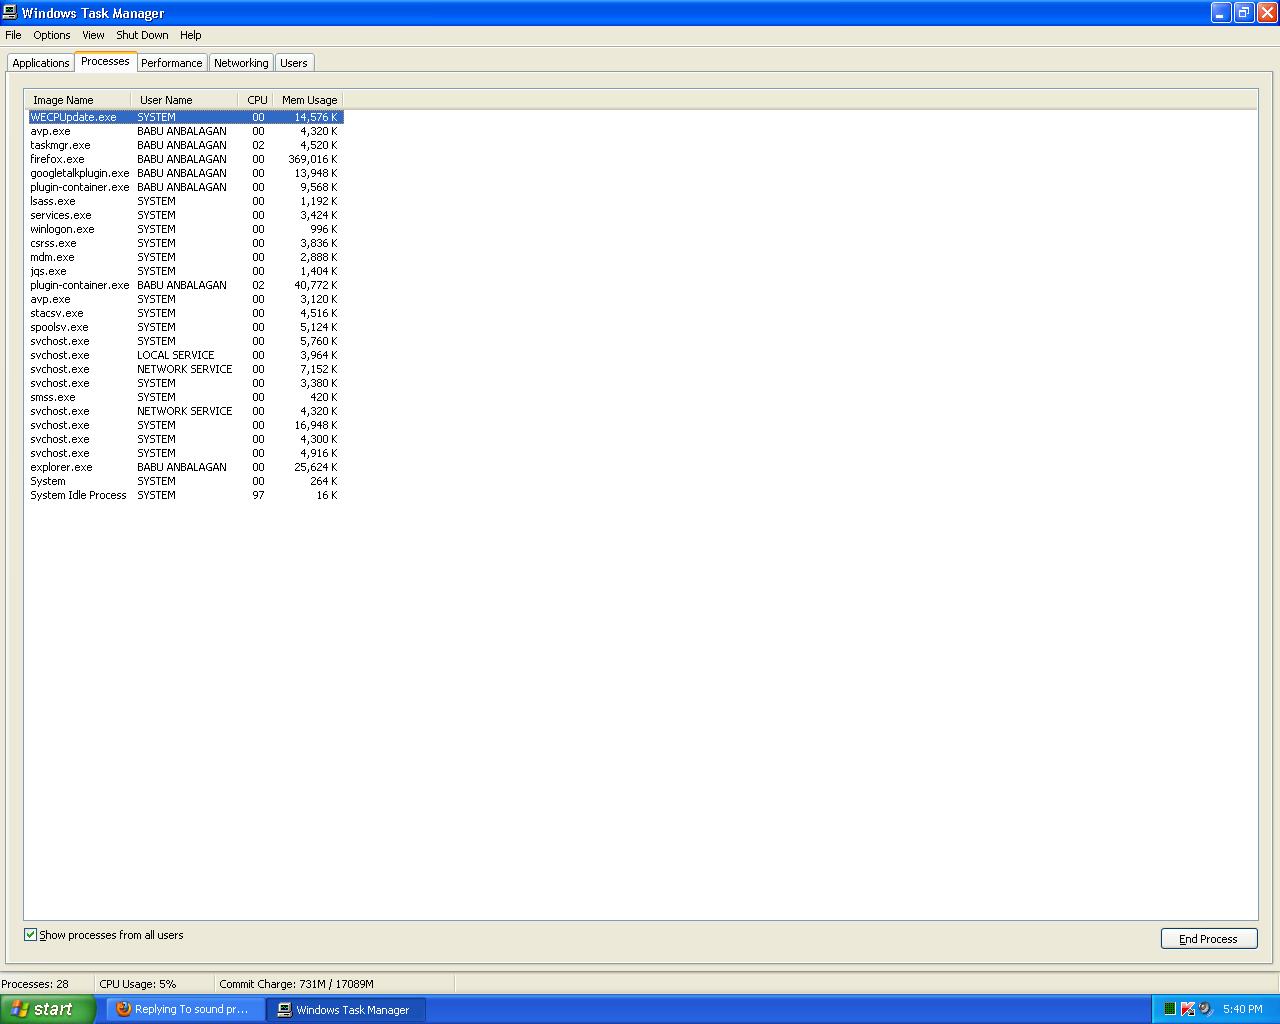The image size is (1280, 1024).
Task: Select the winlogon.exe process
Action: [185, 229]
